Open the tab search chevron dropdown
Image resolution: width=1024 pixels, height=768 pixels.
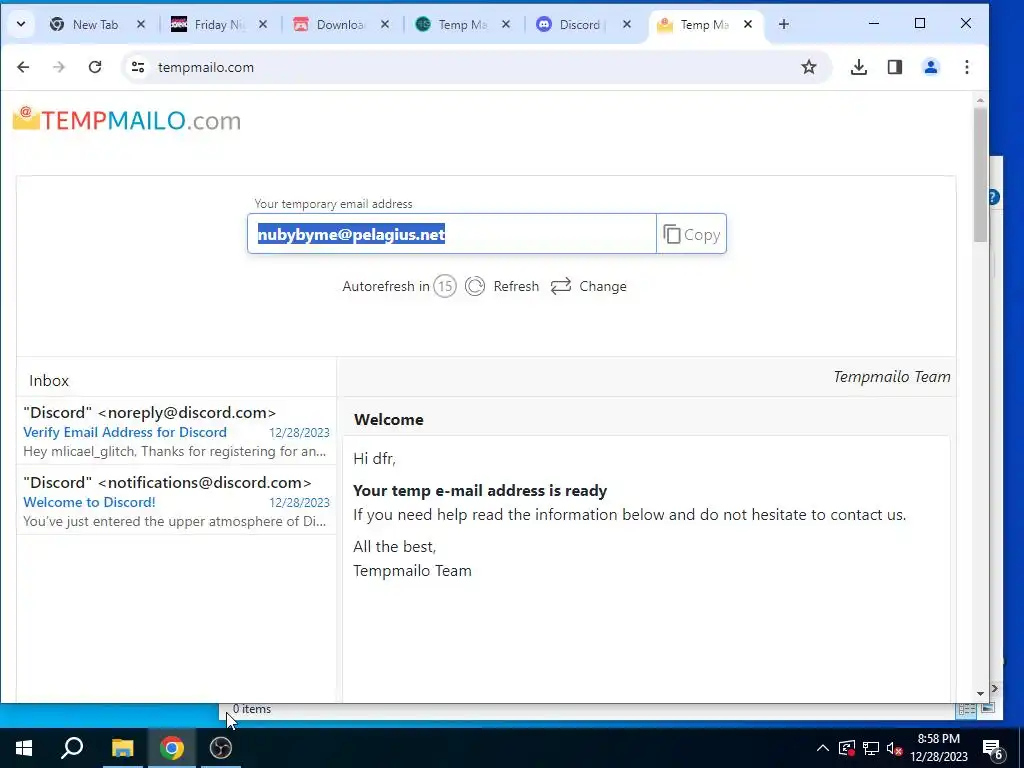pos(21,24)
